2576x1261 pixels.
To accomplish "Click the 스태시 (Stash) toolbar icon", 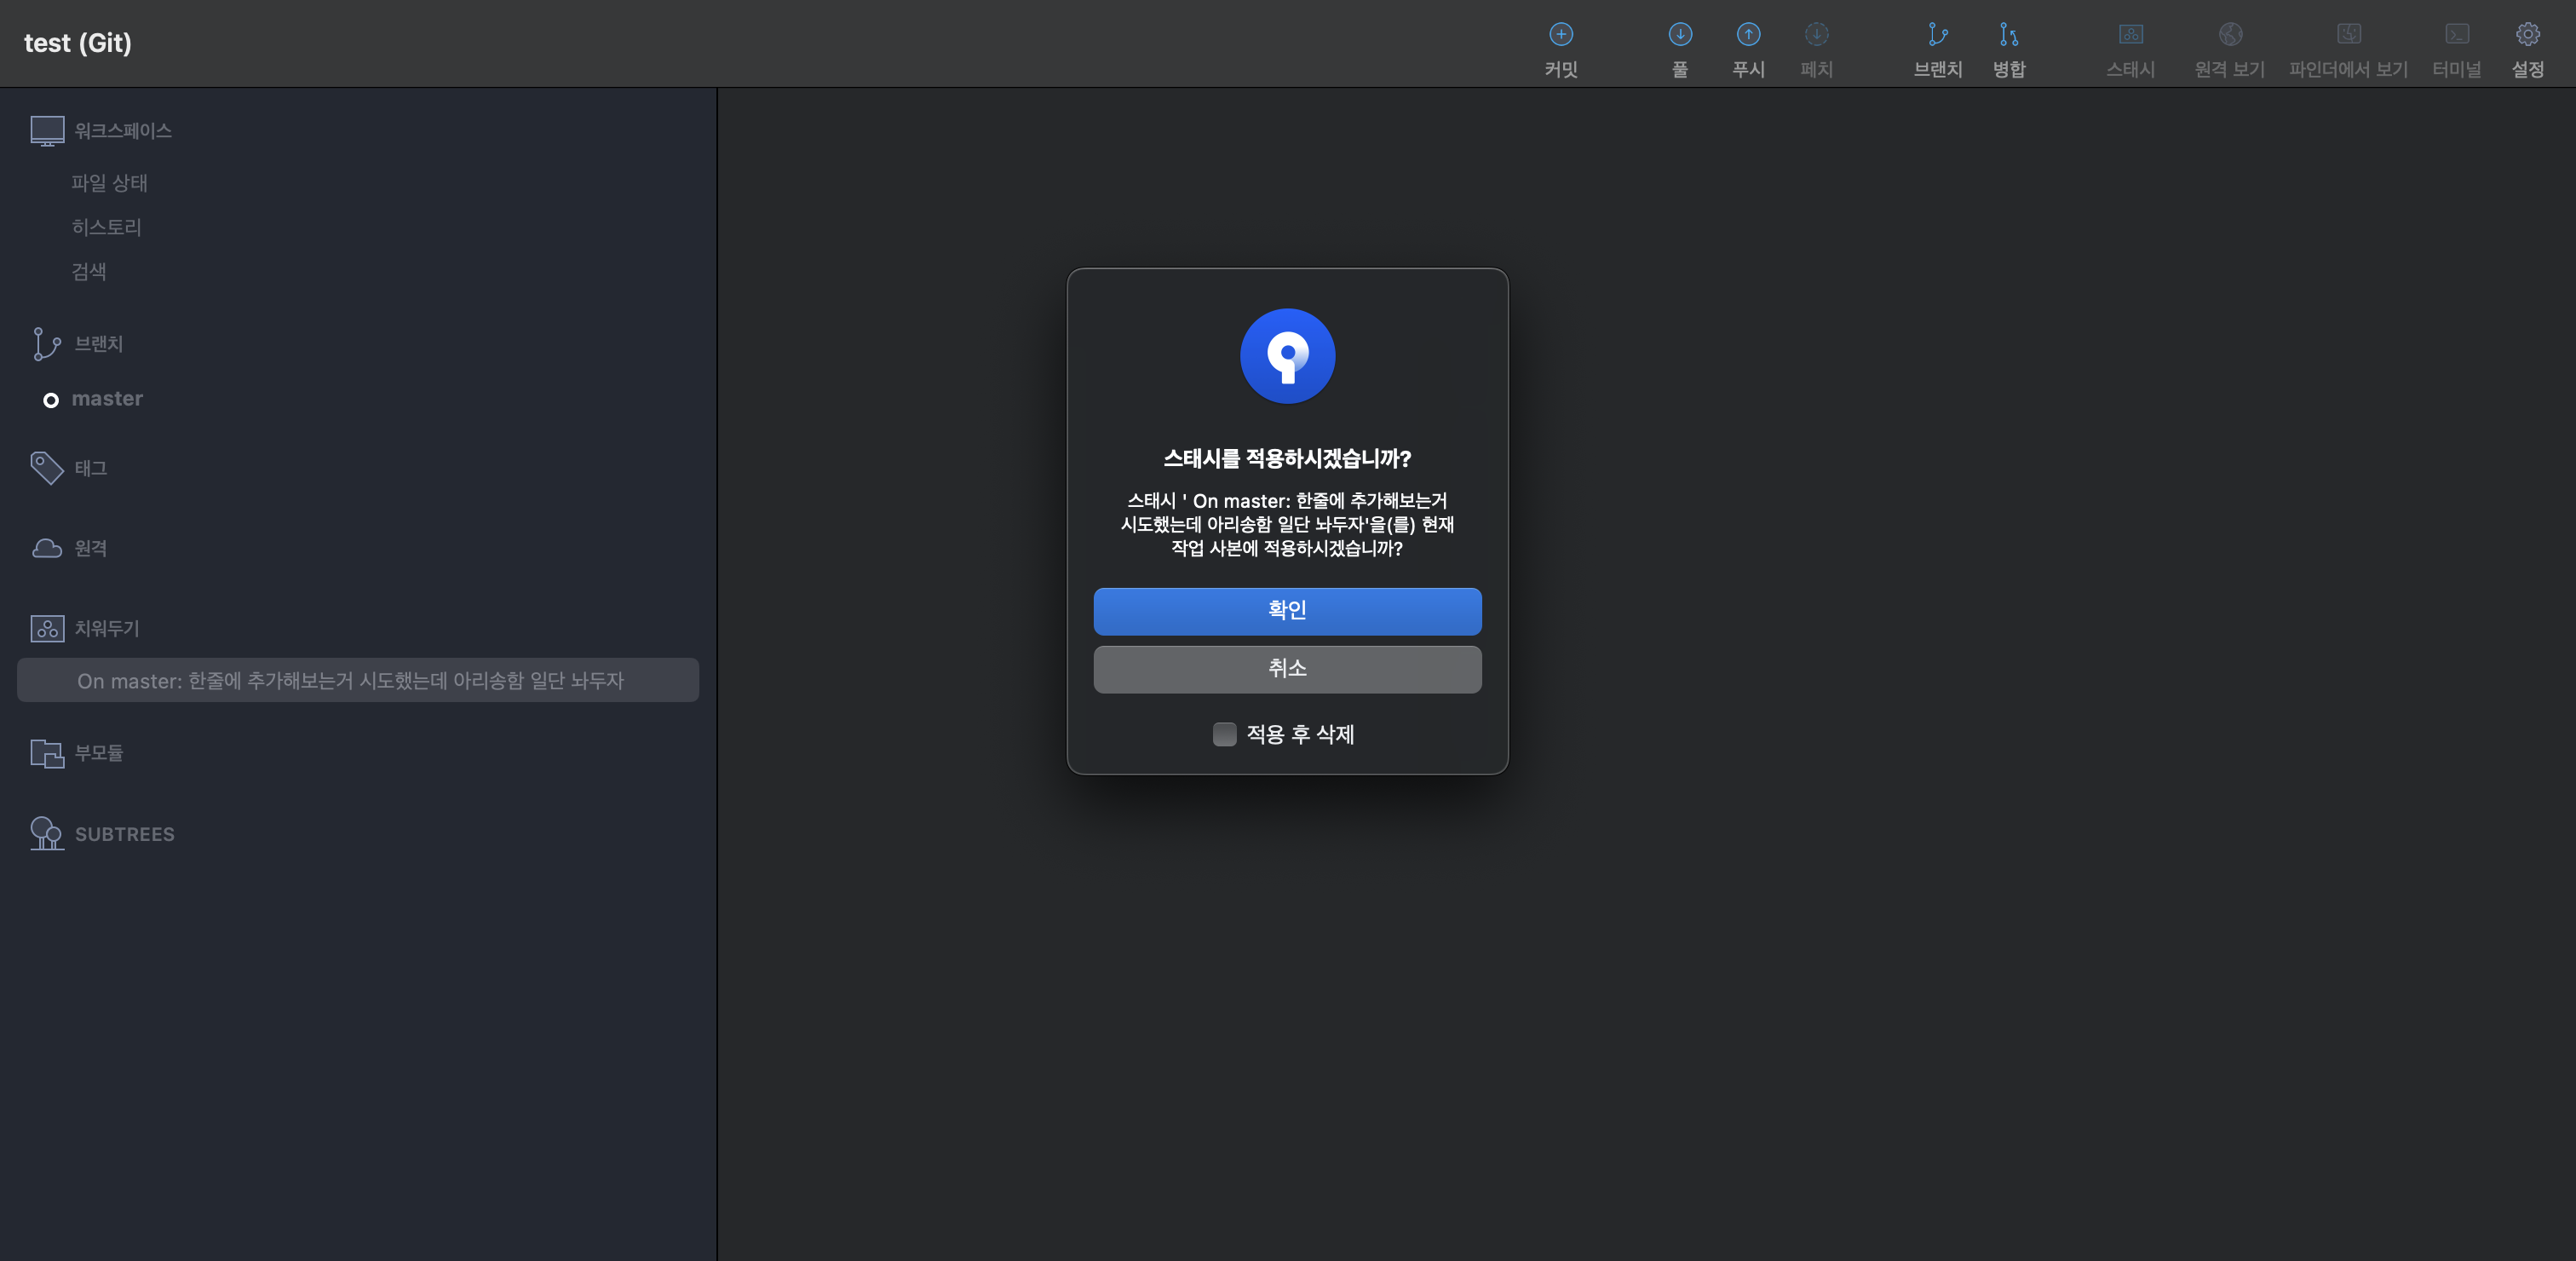I will [2130, 36].
